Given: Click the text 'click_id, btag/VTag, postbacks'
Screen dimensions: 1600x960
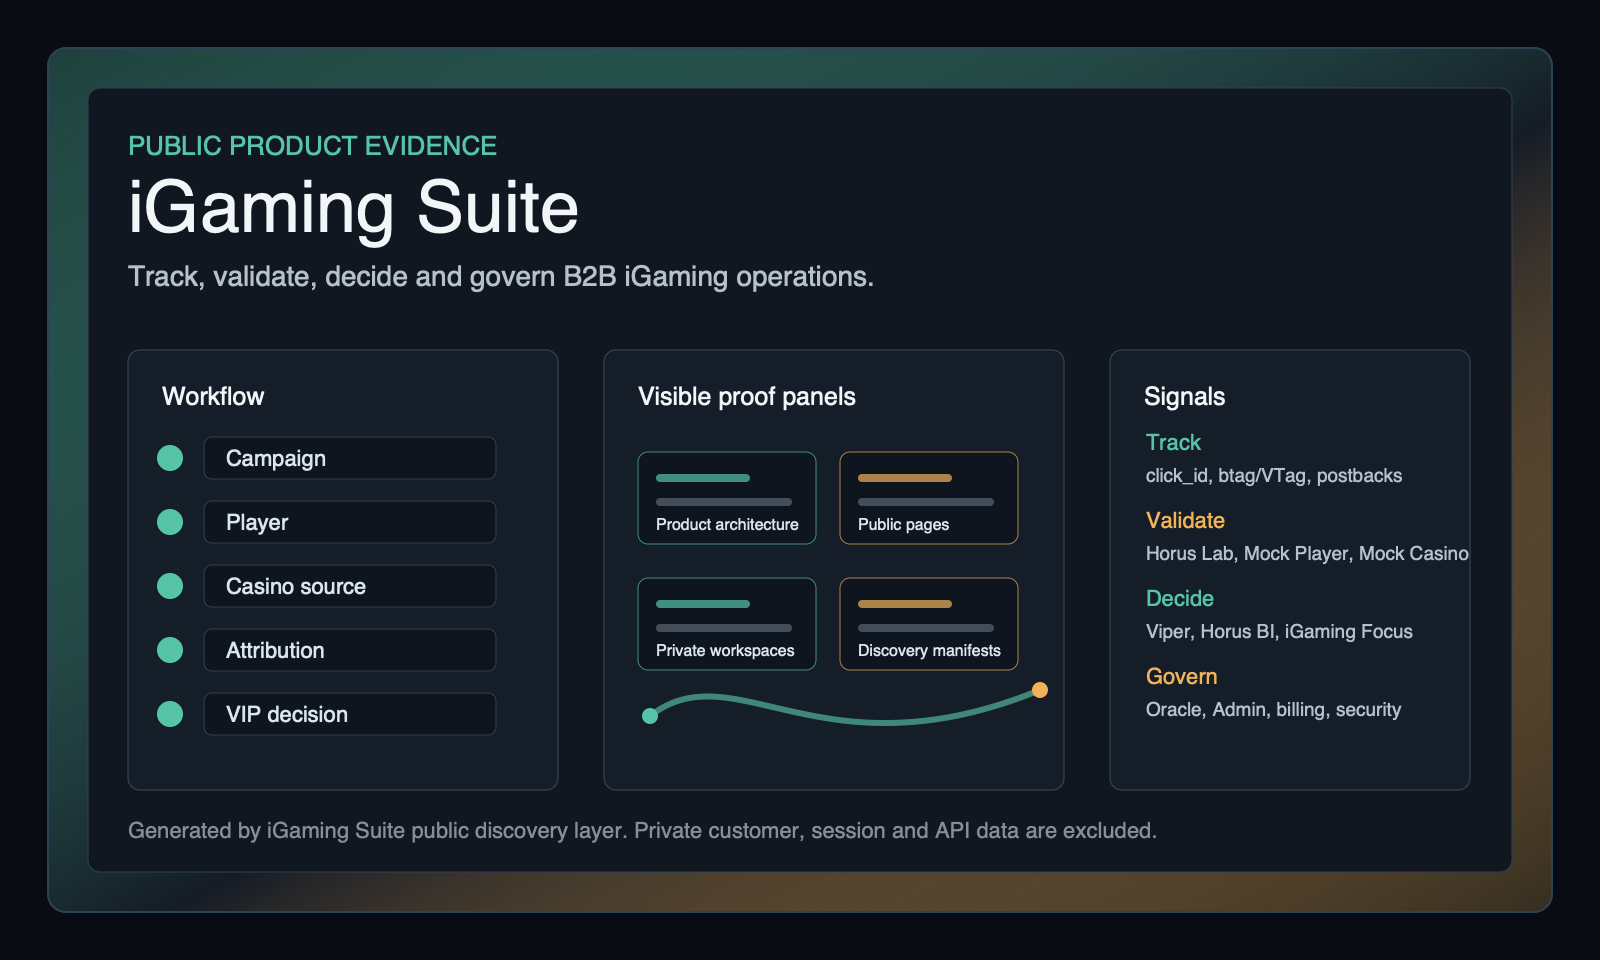Looking at the screenshot, I should (x=1274, y=476).
